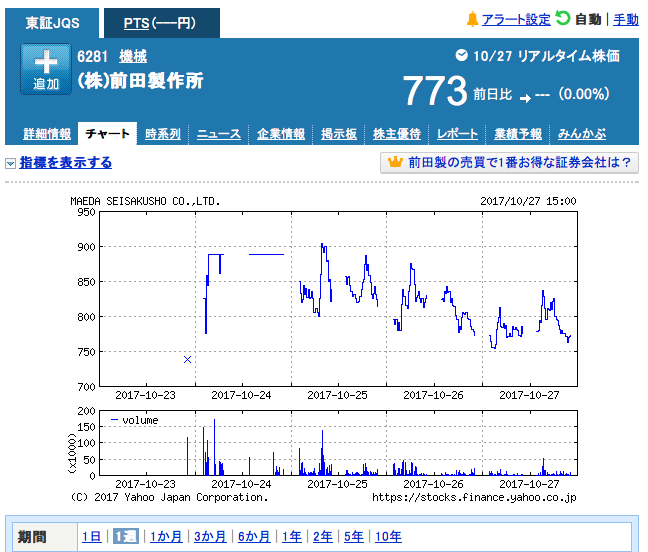Select the 2年 period
Image resolution: width=648 pixels, height=552 pixels.
point(323,537)
